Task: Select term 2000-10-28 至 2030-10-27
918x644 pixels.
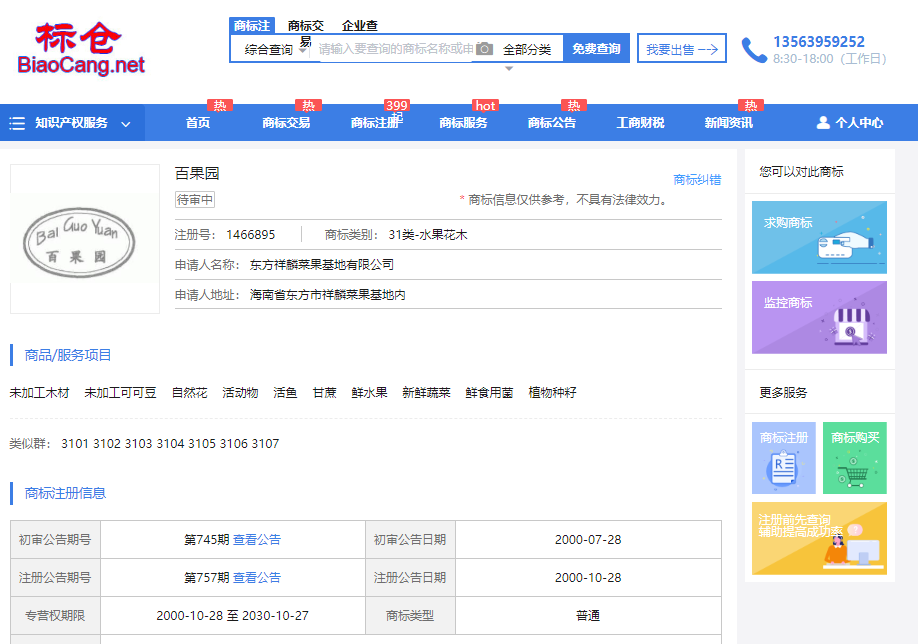Action: point(232,616)
